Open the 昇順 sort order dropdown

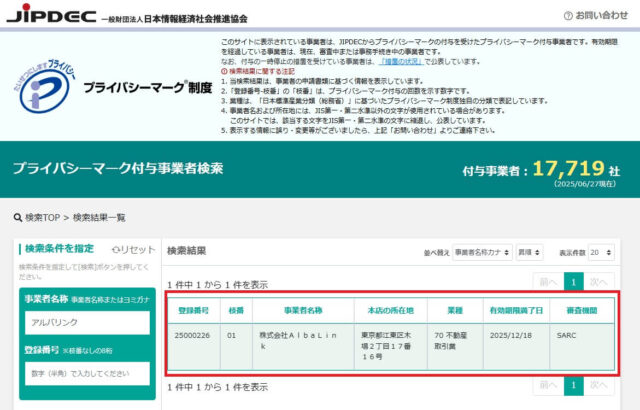point(529,253)
